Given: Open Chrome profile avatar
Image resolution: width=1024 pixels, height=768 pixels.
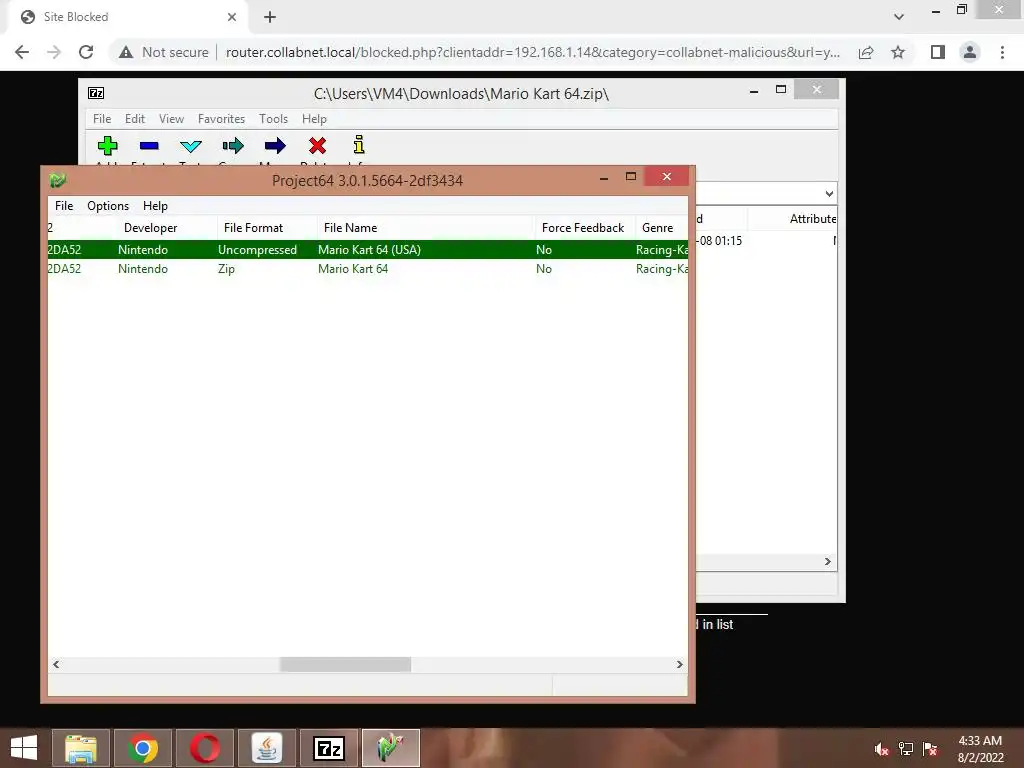Looking at the screenshot, I should tap(970, 52).
